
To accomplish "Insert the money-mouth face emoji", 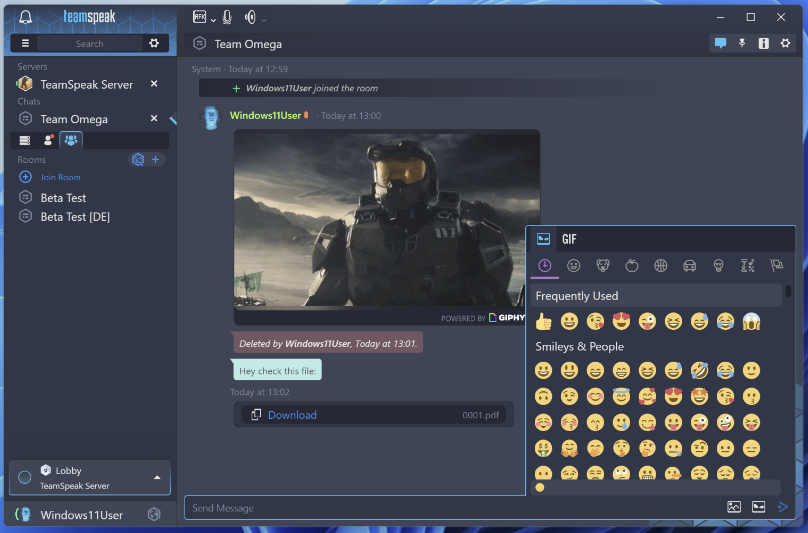I will (543, 448).
